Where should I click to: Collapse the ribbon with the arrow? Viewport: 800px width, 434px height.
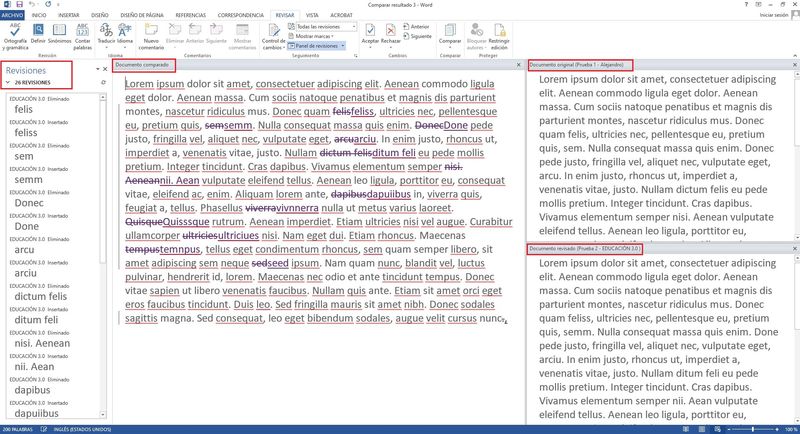[x=794, y=55]
